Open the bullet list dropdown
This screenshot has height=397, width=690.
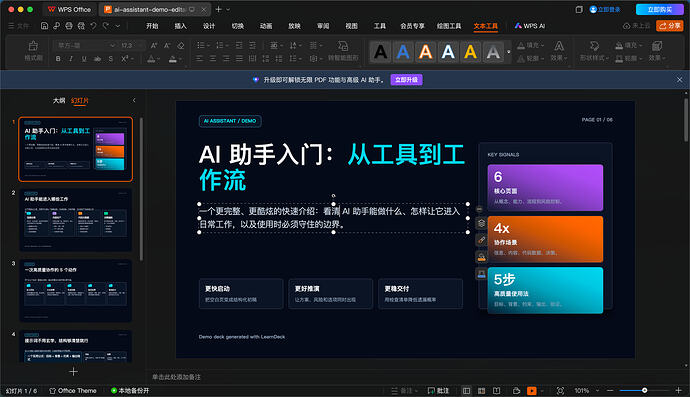pos(208,45)
